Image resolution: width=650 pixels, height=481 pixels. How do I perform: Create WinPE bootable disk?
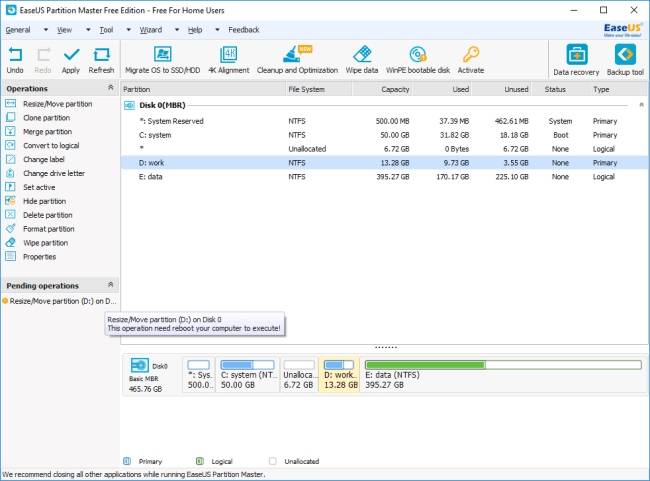click(417, 60)
